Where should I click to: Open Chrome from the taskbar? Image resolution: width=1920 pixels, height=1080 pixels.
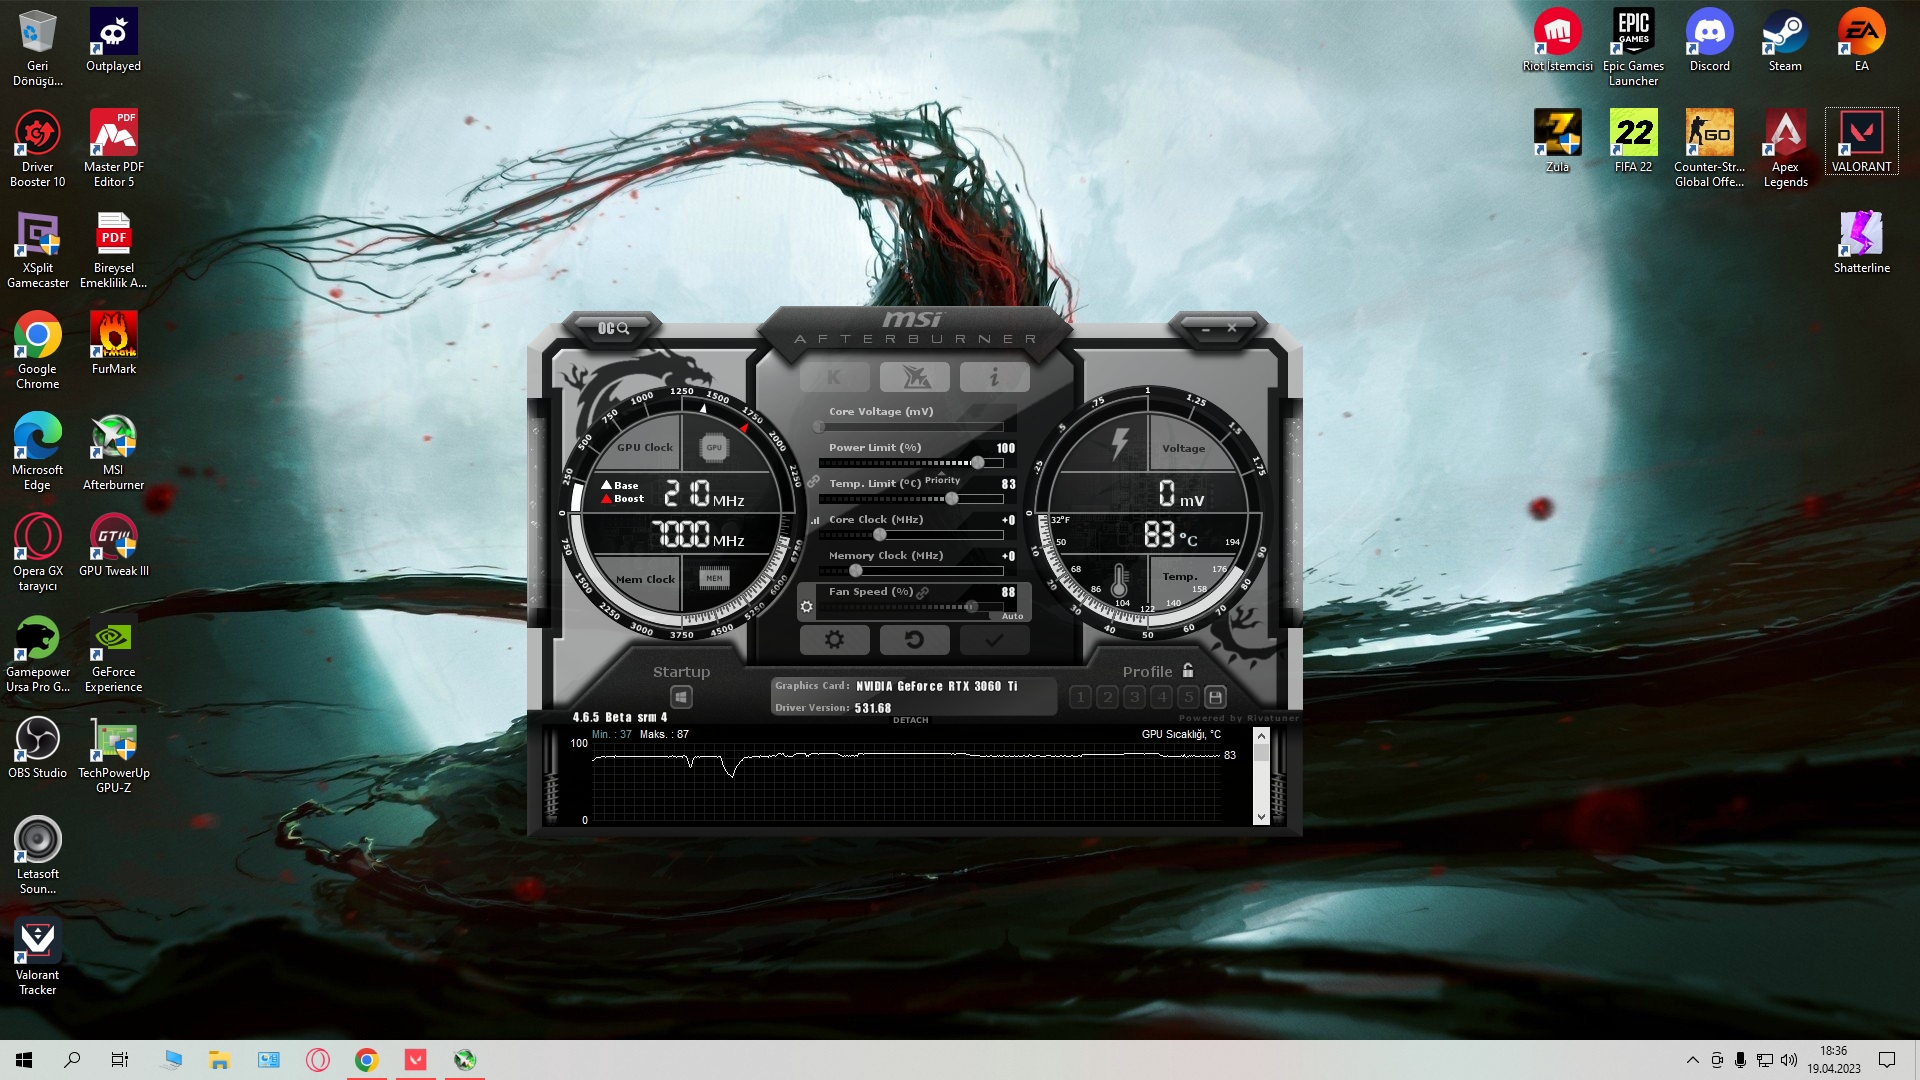pyautogui.click(x=367, y=1060)
